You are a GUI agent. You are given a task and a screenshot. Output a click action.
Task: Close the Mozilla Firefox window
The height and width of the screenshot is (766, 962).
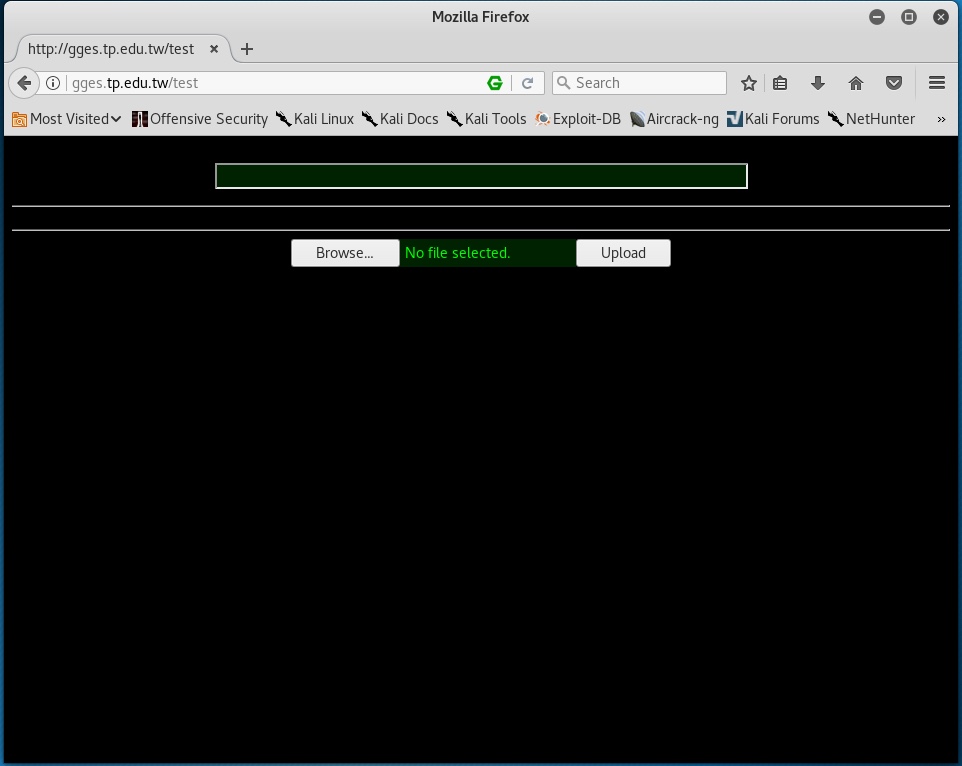click(x=941, y=17)
